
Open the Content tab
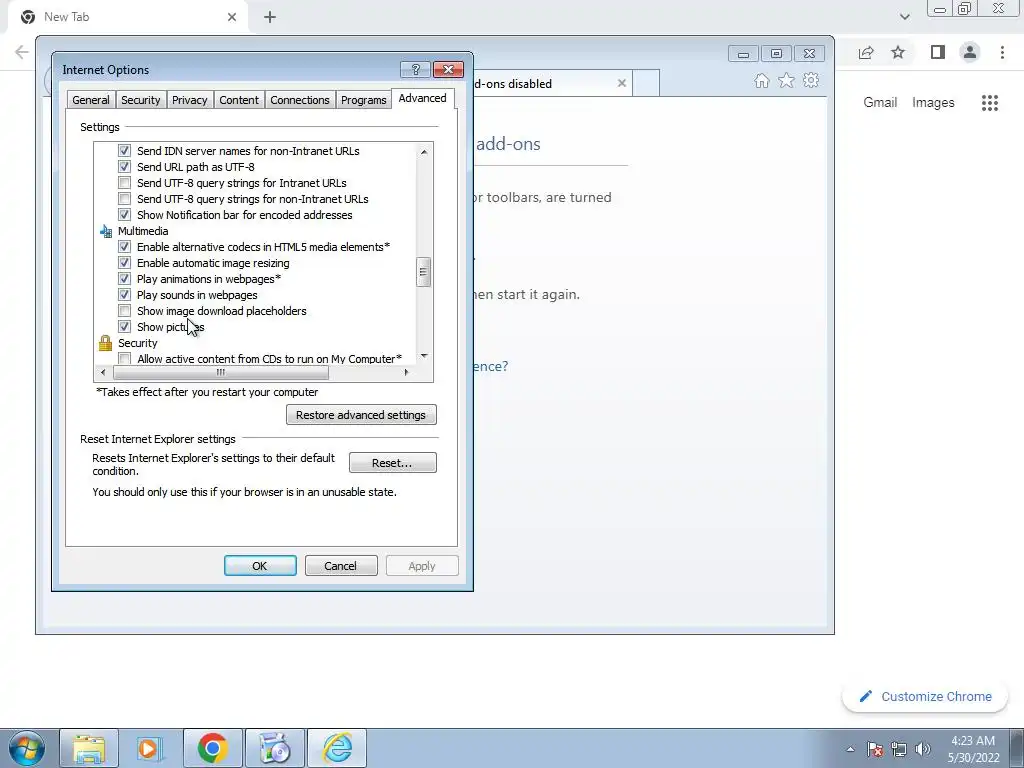(239, 100)
